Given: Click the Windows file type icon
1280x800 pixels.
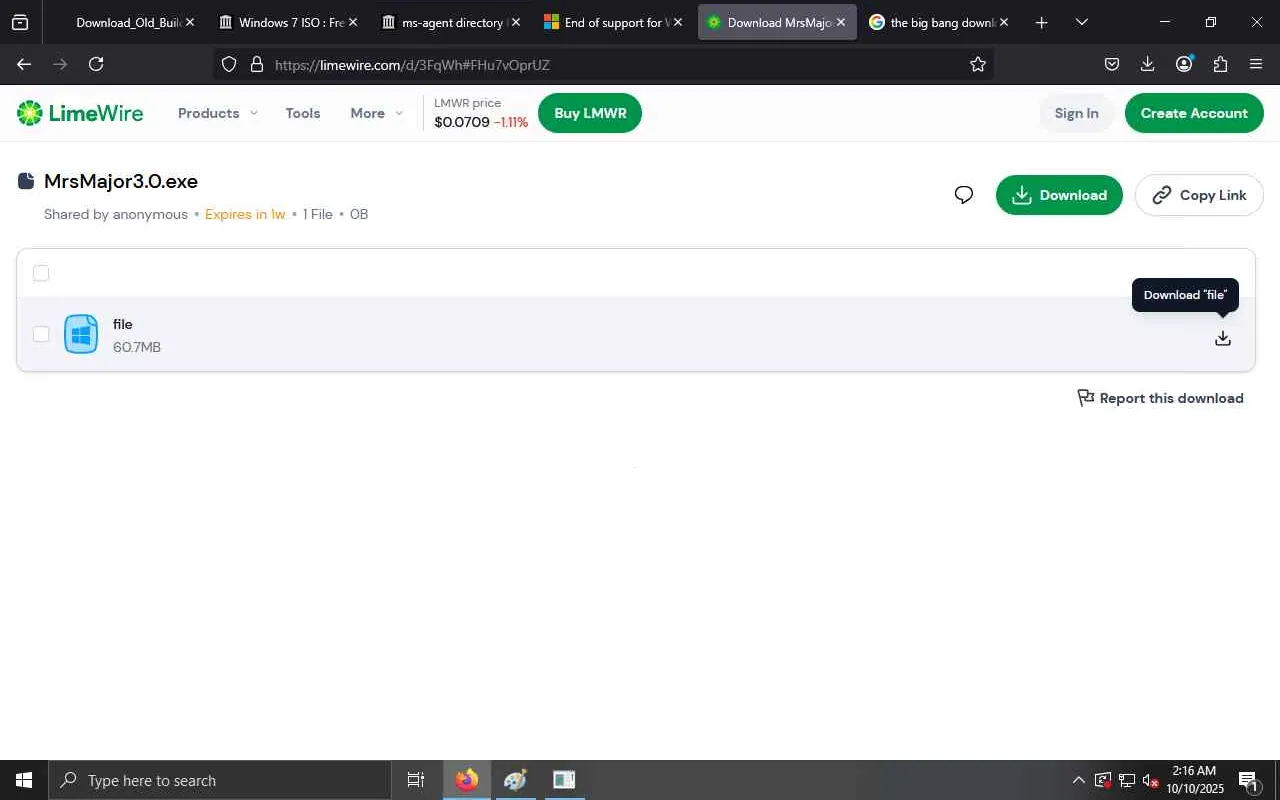Looking at the screenshot, I should pos(81,334).
